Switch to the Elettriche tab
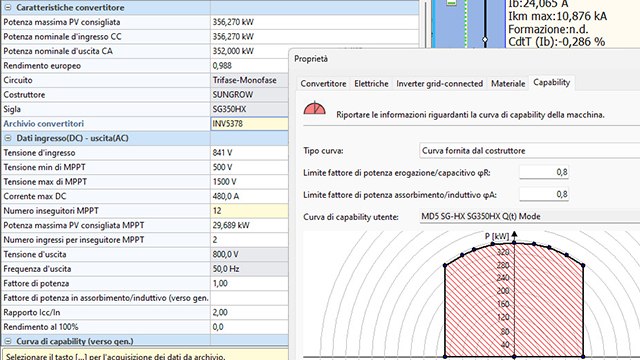The width and height of the screenshot is (640, 360). coord(371,83)
